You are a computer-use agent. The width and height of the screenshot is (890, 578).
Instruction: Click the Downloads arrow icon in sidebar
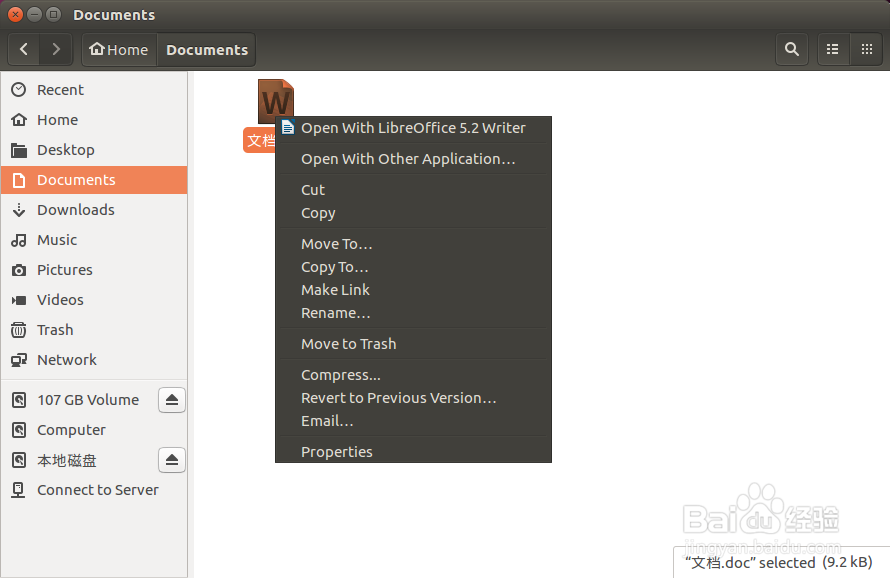pyautogui.click(x=19, y=210)
